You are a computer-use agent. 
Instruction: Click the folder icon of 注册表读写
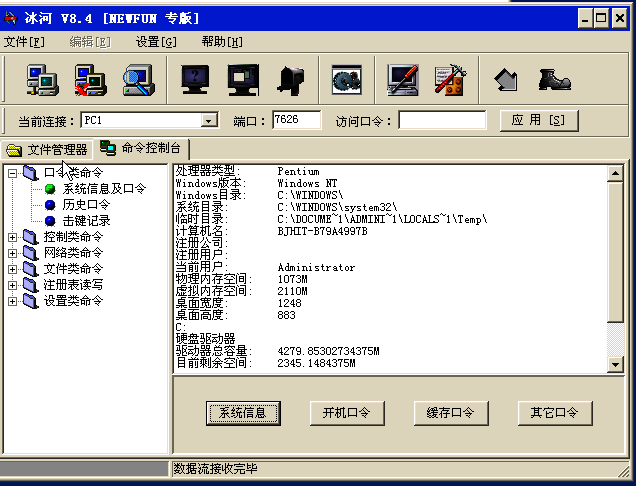pyautogui.click(x=30, y=285)
